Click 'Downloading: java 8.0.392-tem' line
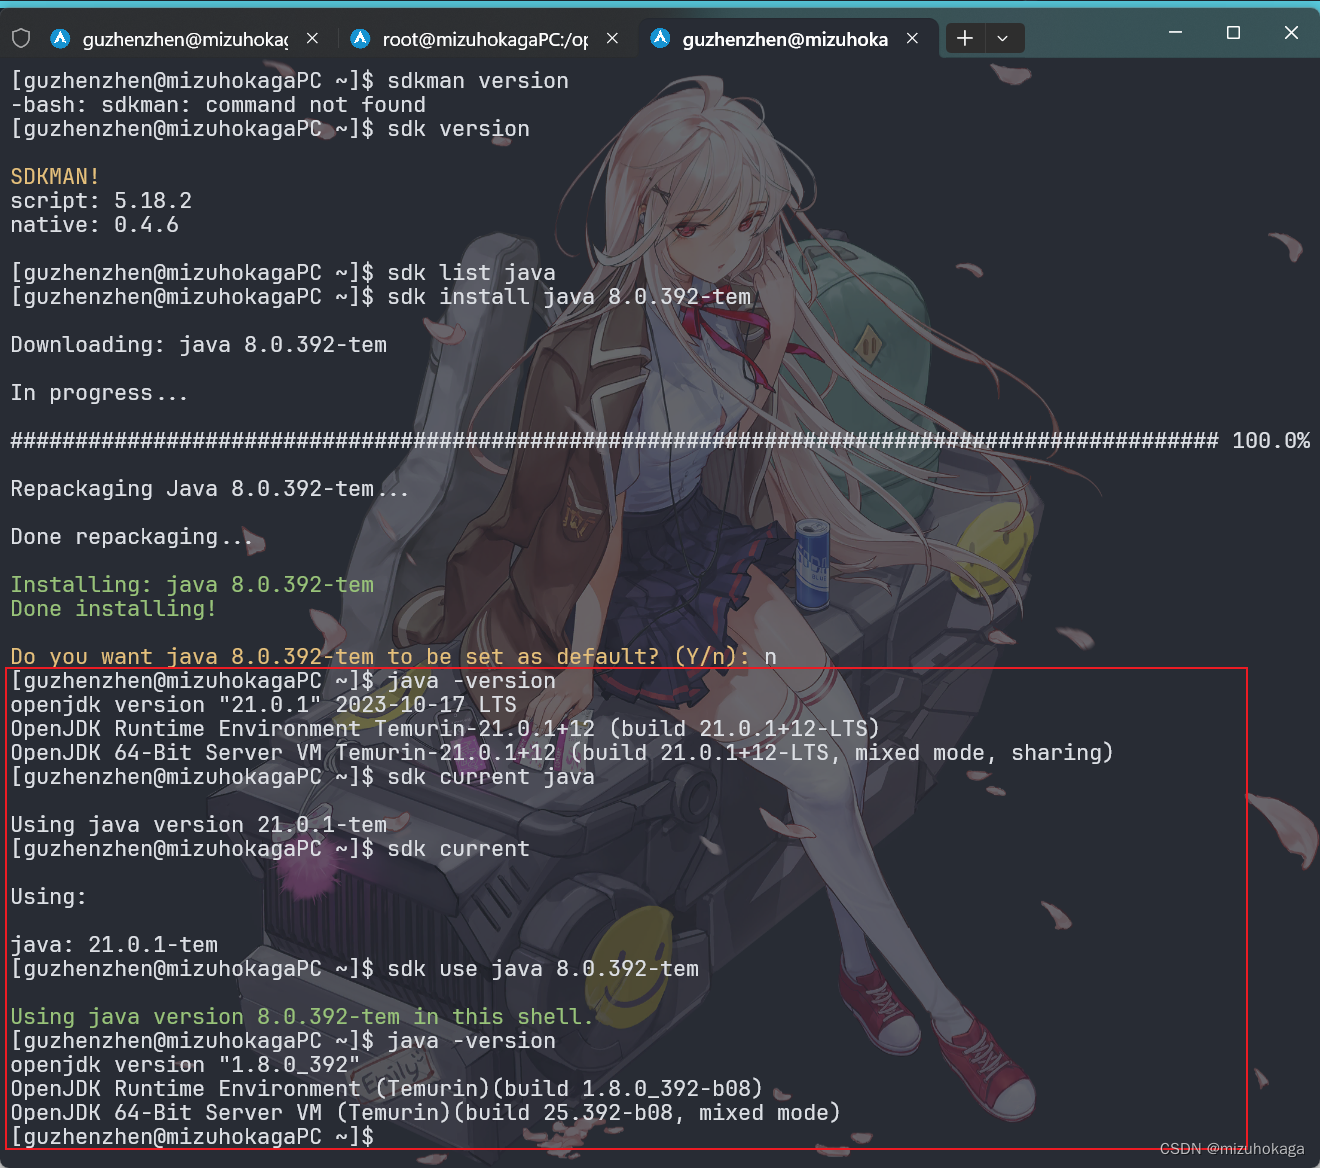The width and height of the screenshot is (1320, 1168). click(x=198, y=345)
